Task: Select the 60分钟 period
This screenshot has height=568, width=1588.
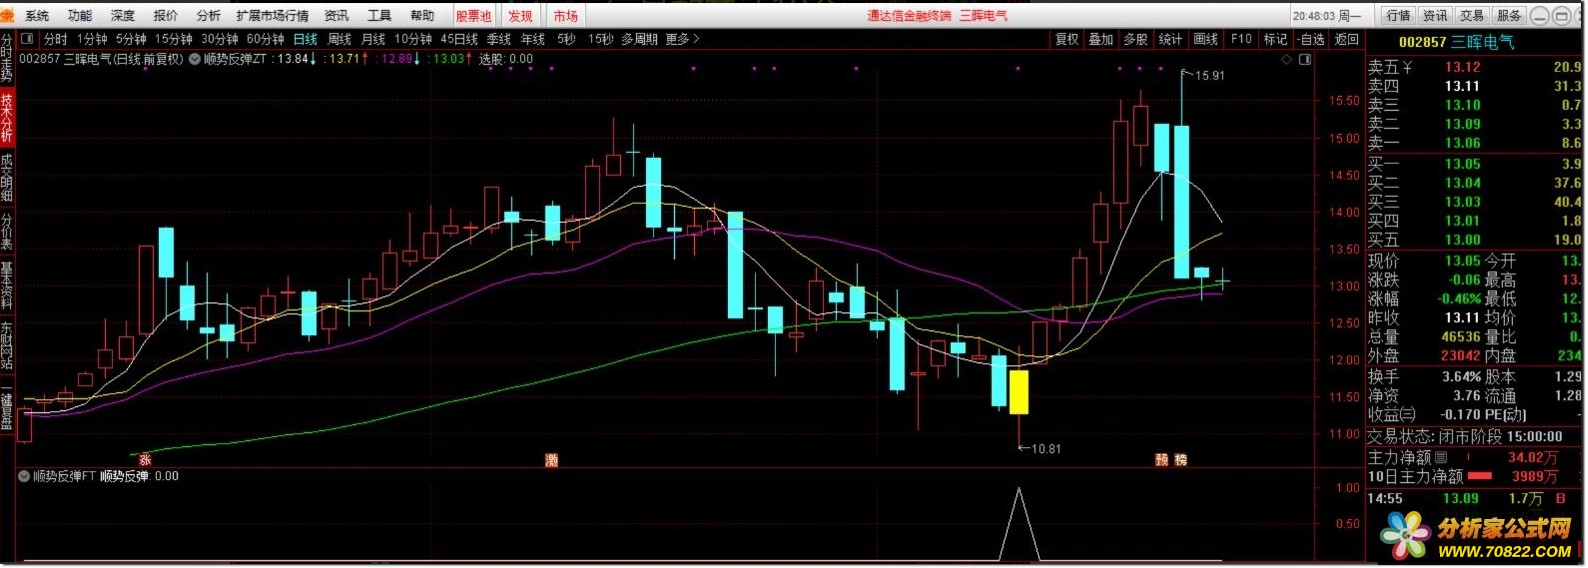Action: pyautogui.click(x=266, y=39)
